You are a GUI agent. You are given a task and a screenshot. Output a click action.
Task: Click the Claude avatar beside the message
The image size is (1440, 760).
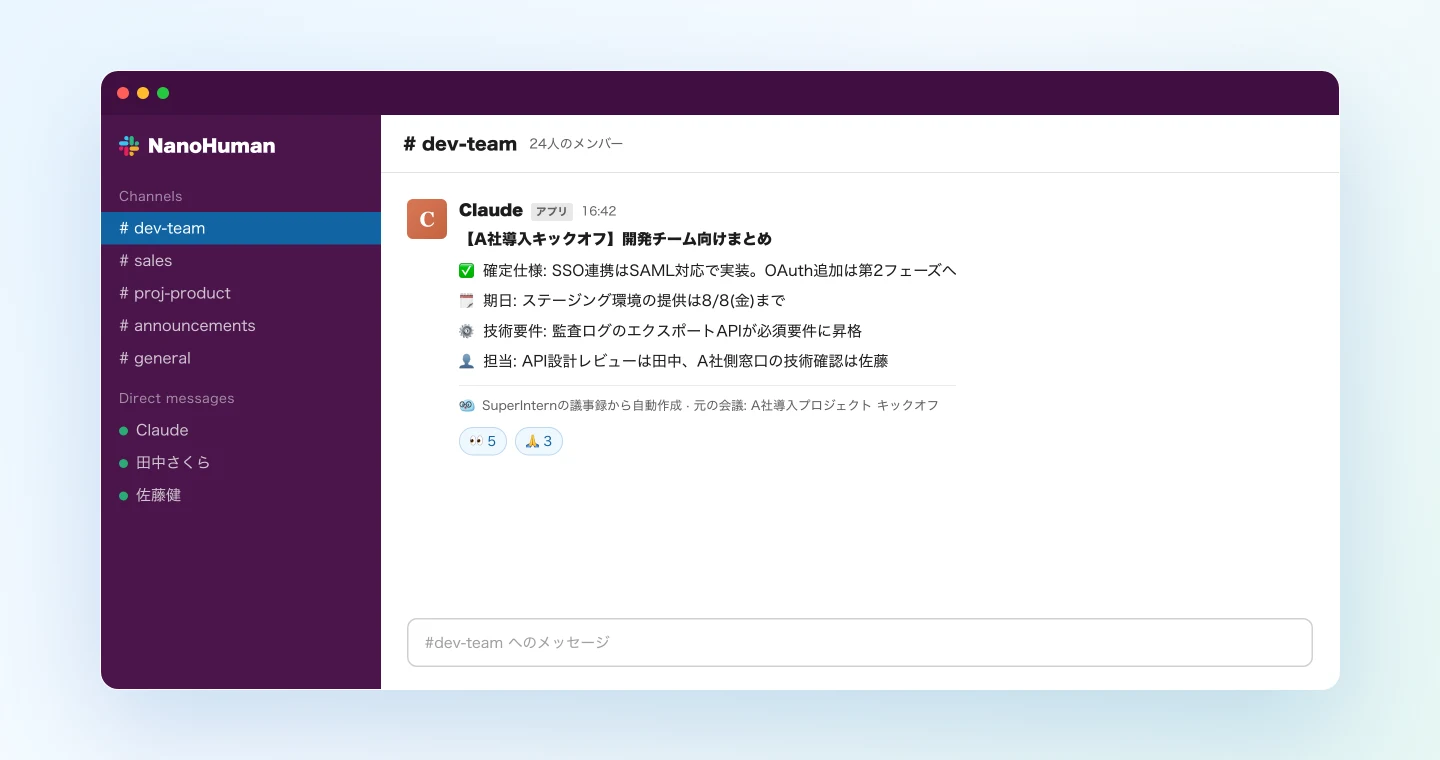pos(427,219)
